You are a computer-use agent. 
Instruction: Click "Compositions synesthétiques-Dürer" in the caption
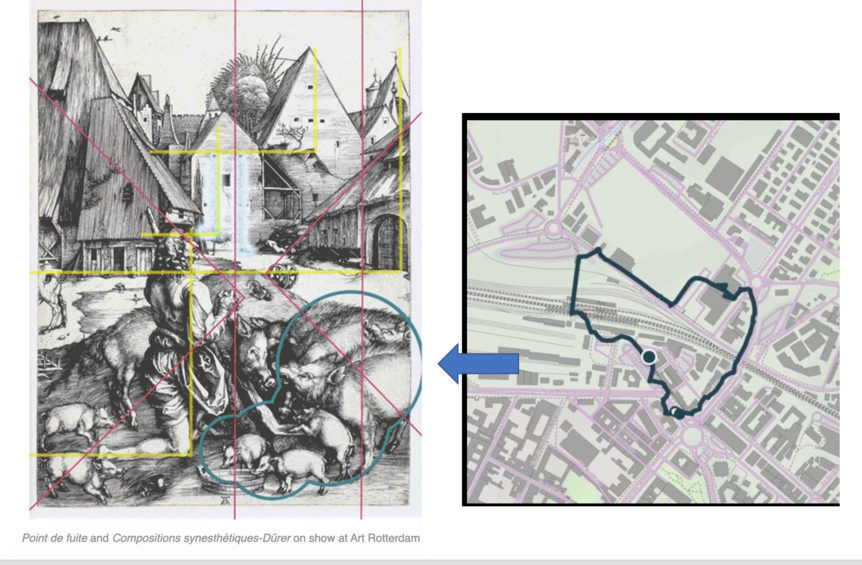click(202, 538)
